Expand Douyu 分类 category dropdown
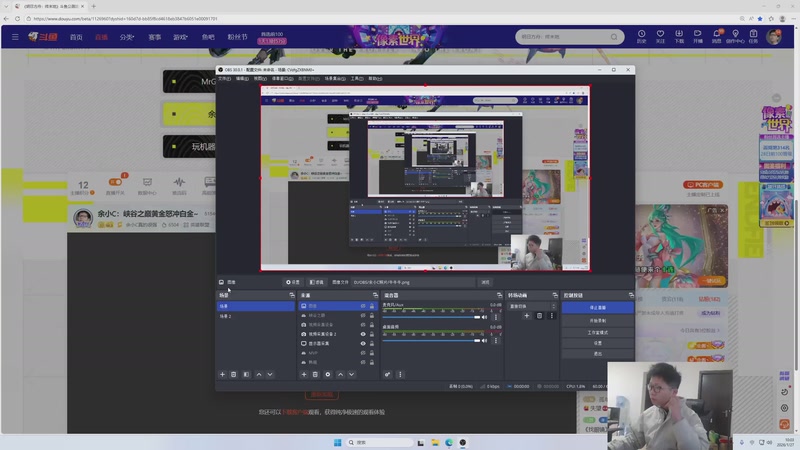This screenshot has width=800, height=450. (x=127, y=37)
